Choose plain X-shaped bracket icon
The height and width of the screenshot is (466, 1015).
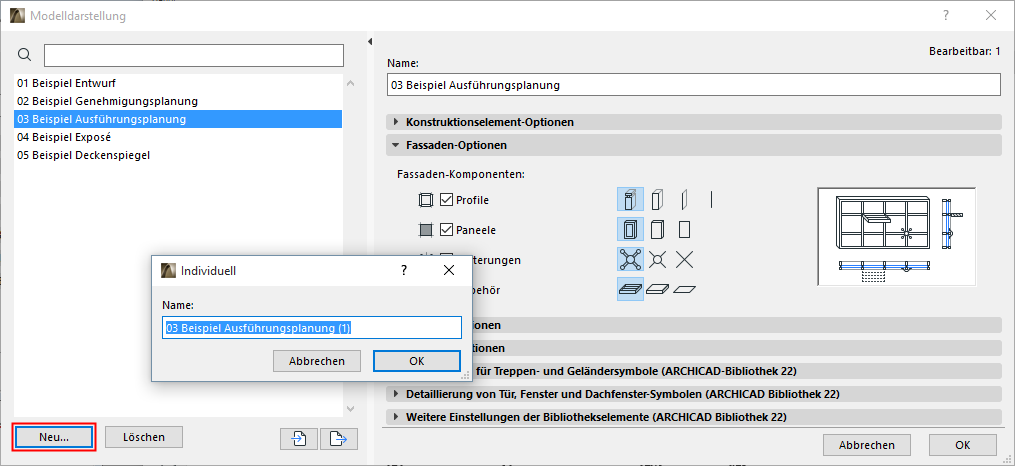[x=684, y=260]
